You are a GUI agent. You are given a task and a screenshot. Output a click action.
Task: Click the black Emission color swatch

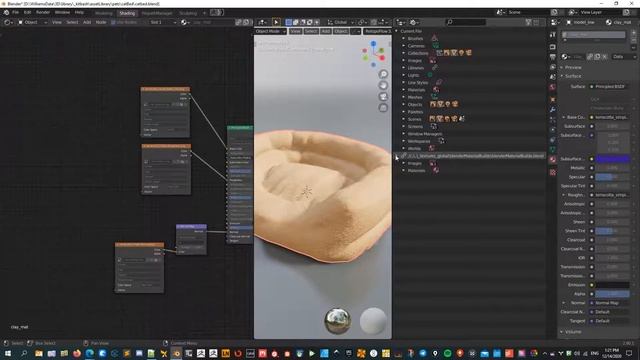[x=613, y=285]
